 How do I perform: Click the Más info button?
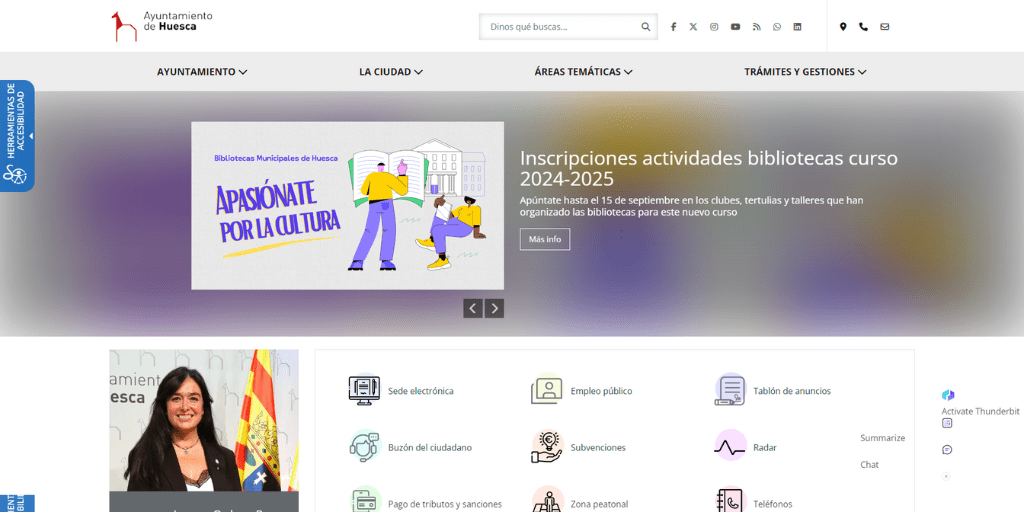545,239
